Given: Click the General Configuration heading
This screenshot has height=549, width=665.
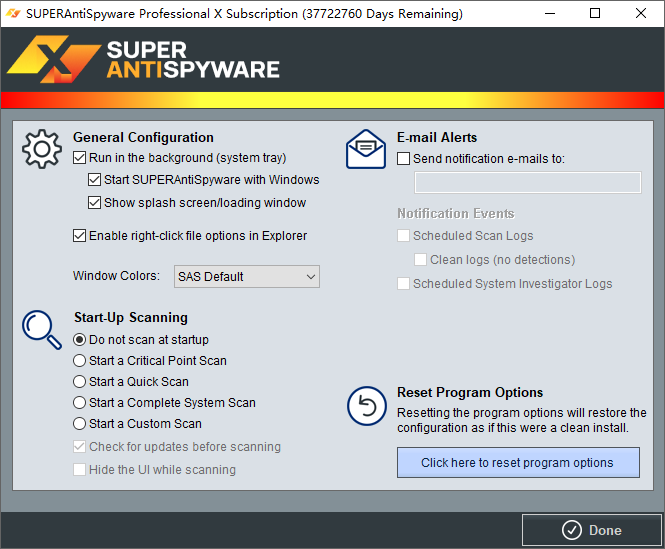Looking at the screenshot, I should 143,137.
